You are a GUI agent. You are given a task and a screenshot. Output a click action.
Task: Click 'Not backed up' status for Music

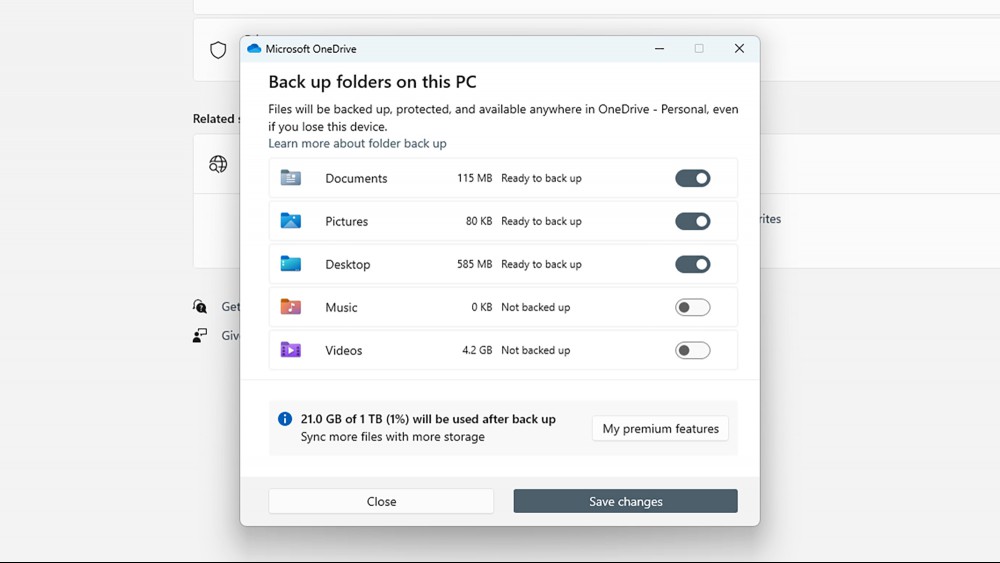(536, 307)
